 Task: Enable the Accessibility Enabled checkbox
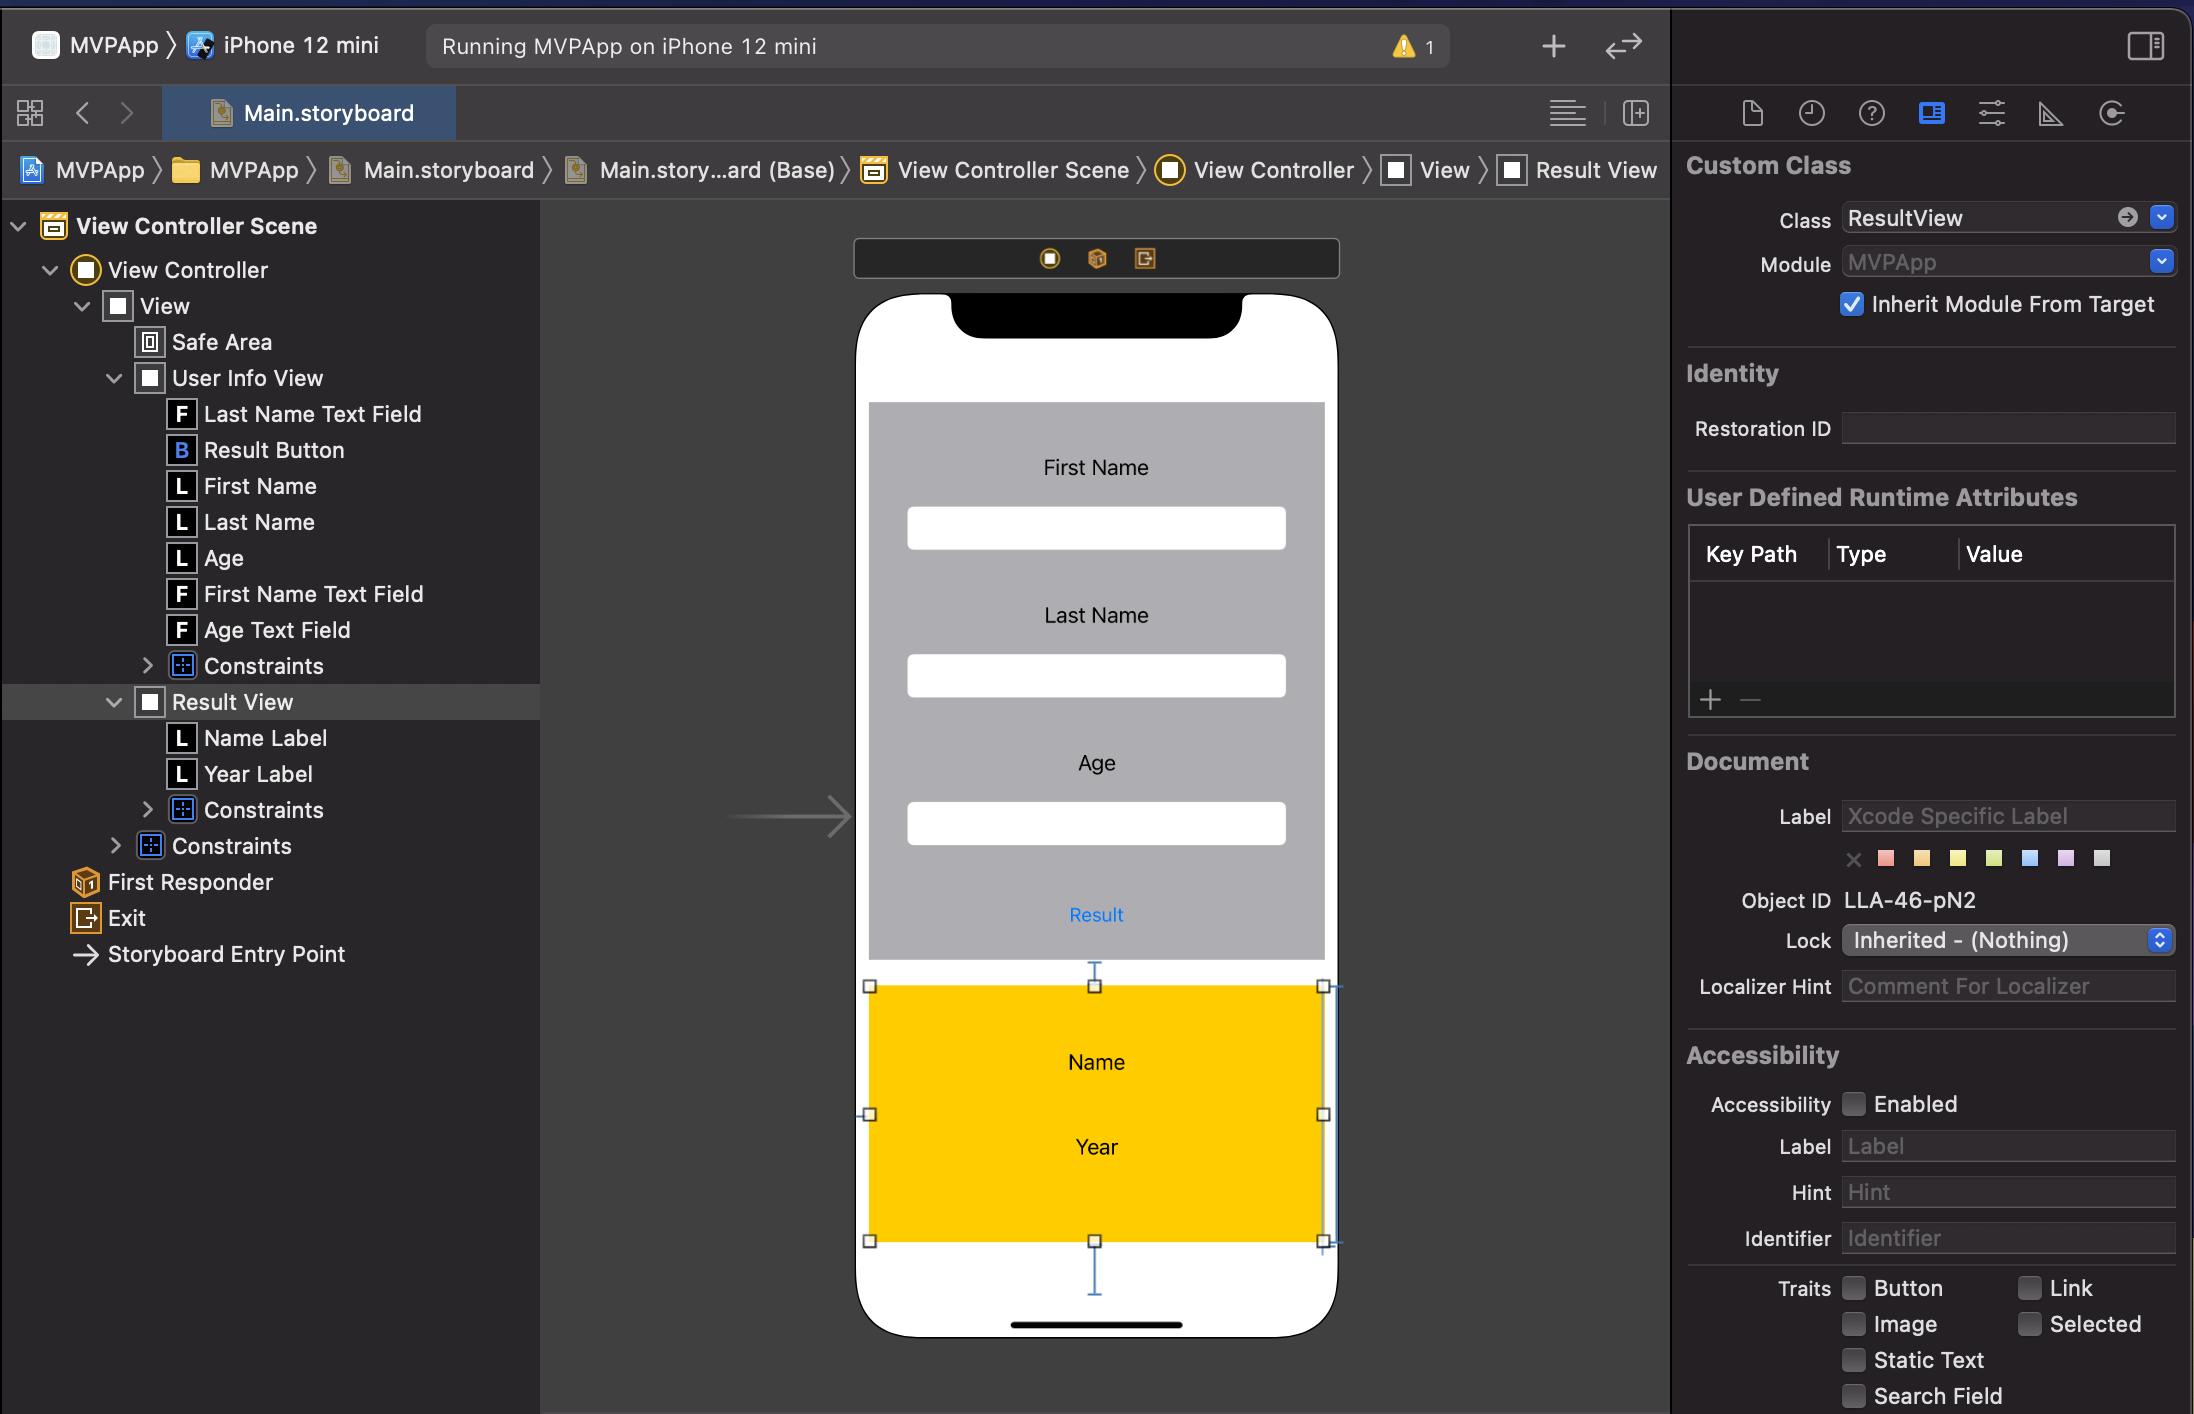tap(1854, 1104)
